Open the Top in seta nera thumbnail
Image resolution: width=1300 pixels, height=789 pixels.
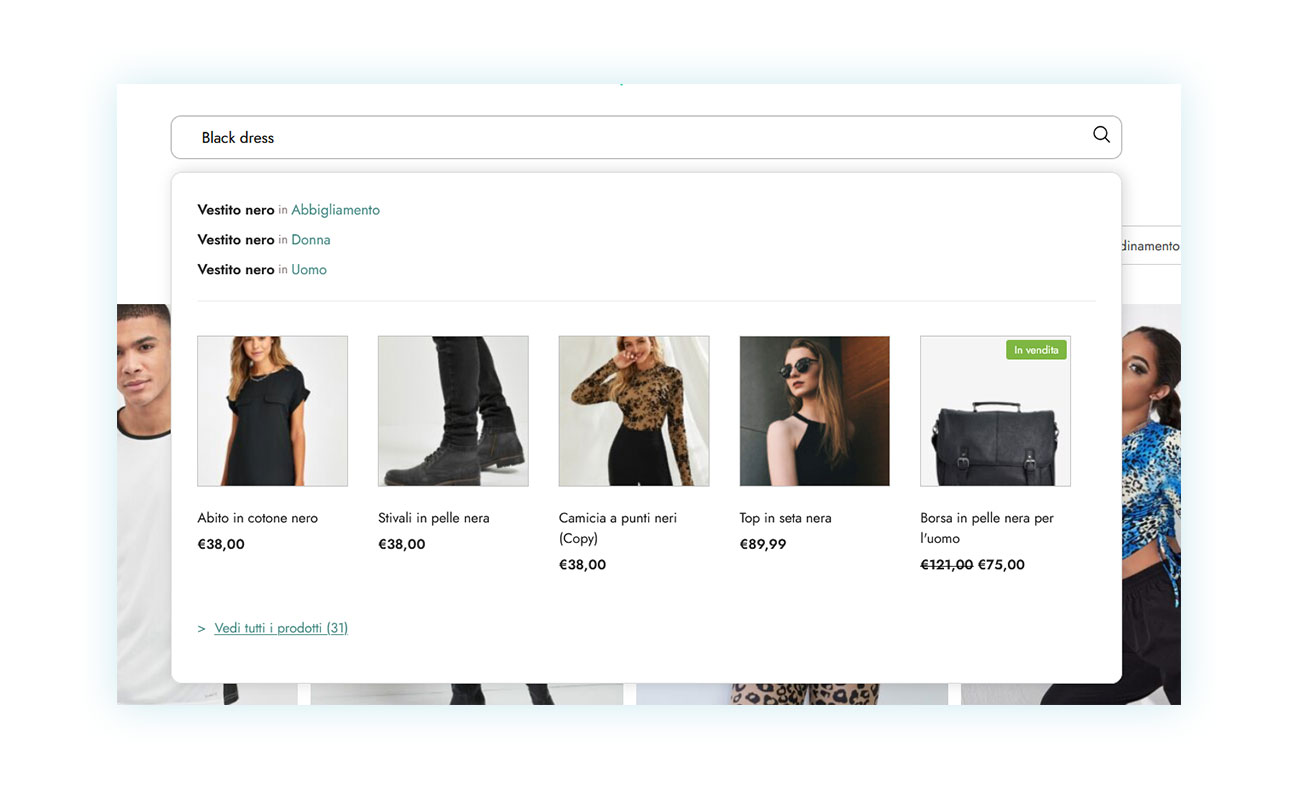pyautogui.click(x=814, y=411)
